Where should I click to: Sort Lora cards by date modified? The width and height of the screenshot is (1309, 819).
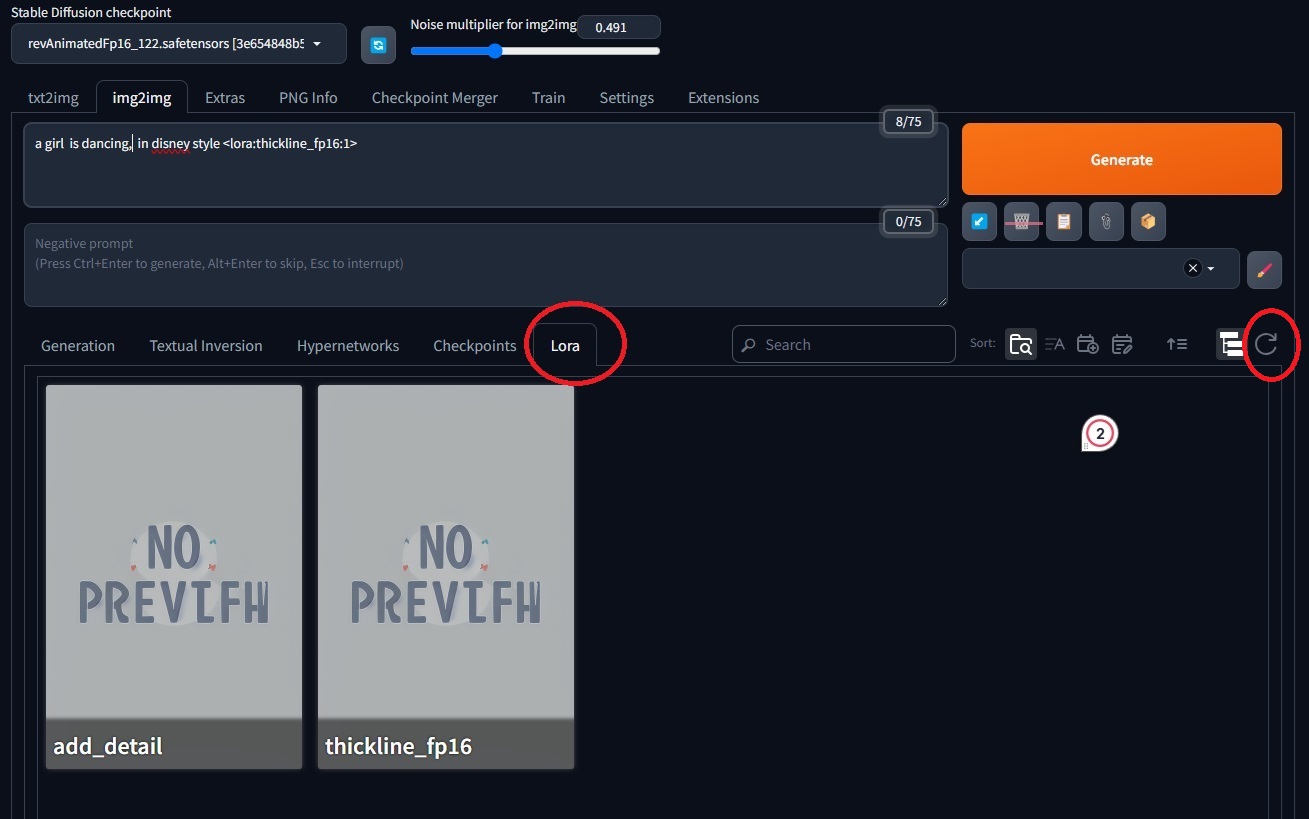point(1122,345)
